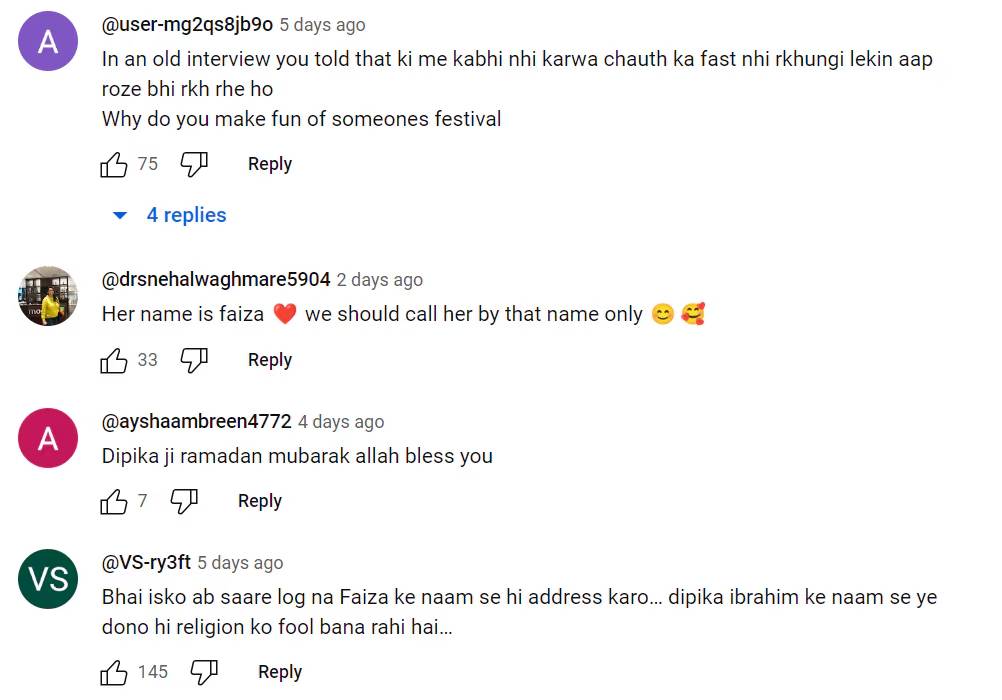Open the '5 days ago' timestamp on @VS-ry3ft comment
The width and height of the screenshot is (1002, 700).
(240, 563)
